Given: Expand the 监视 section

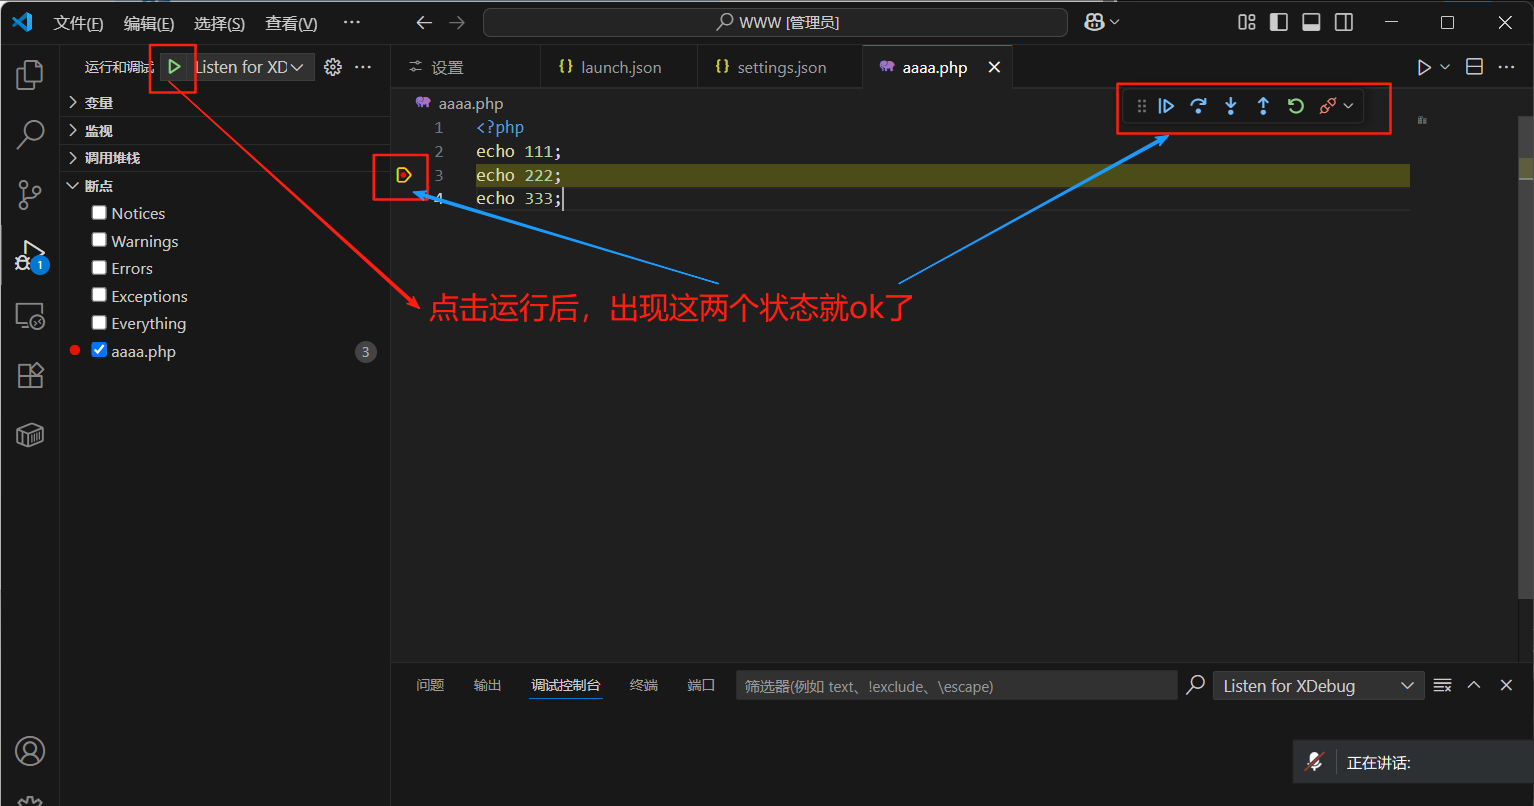Looking at the screenshot, I should tap(225, 131).
